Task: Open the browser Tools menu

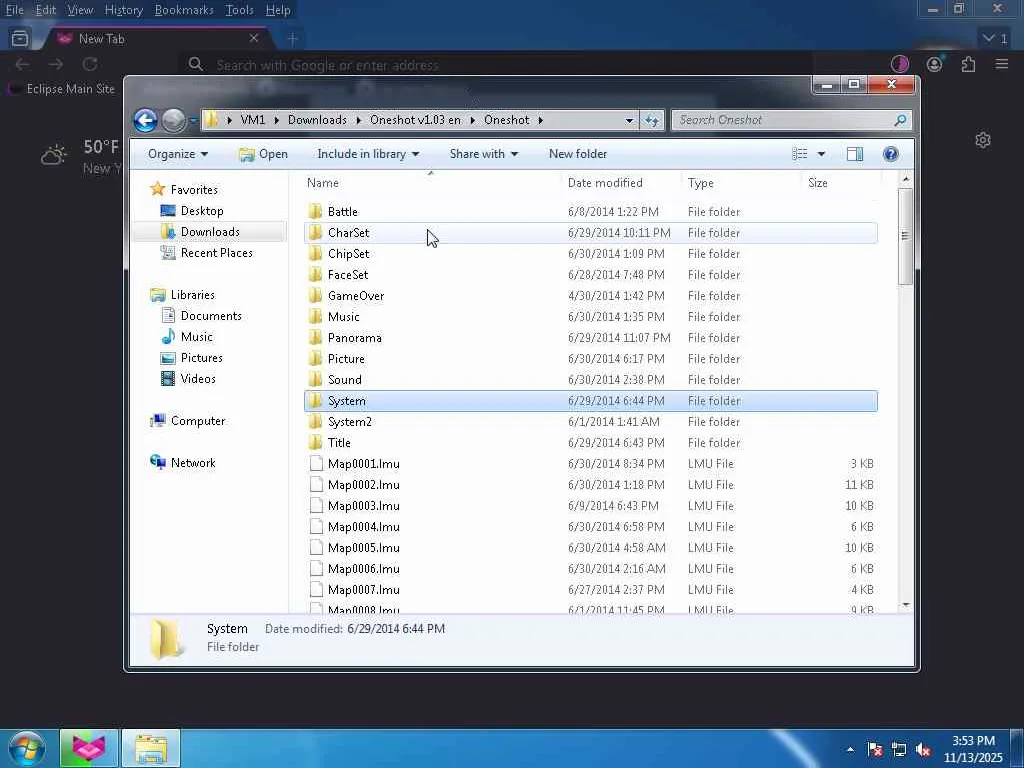Action: tap(239, 10)
